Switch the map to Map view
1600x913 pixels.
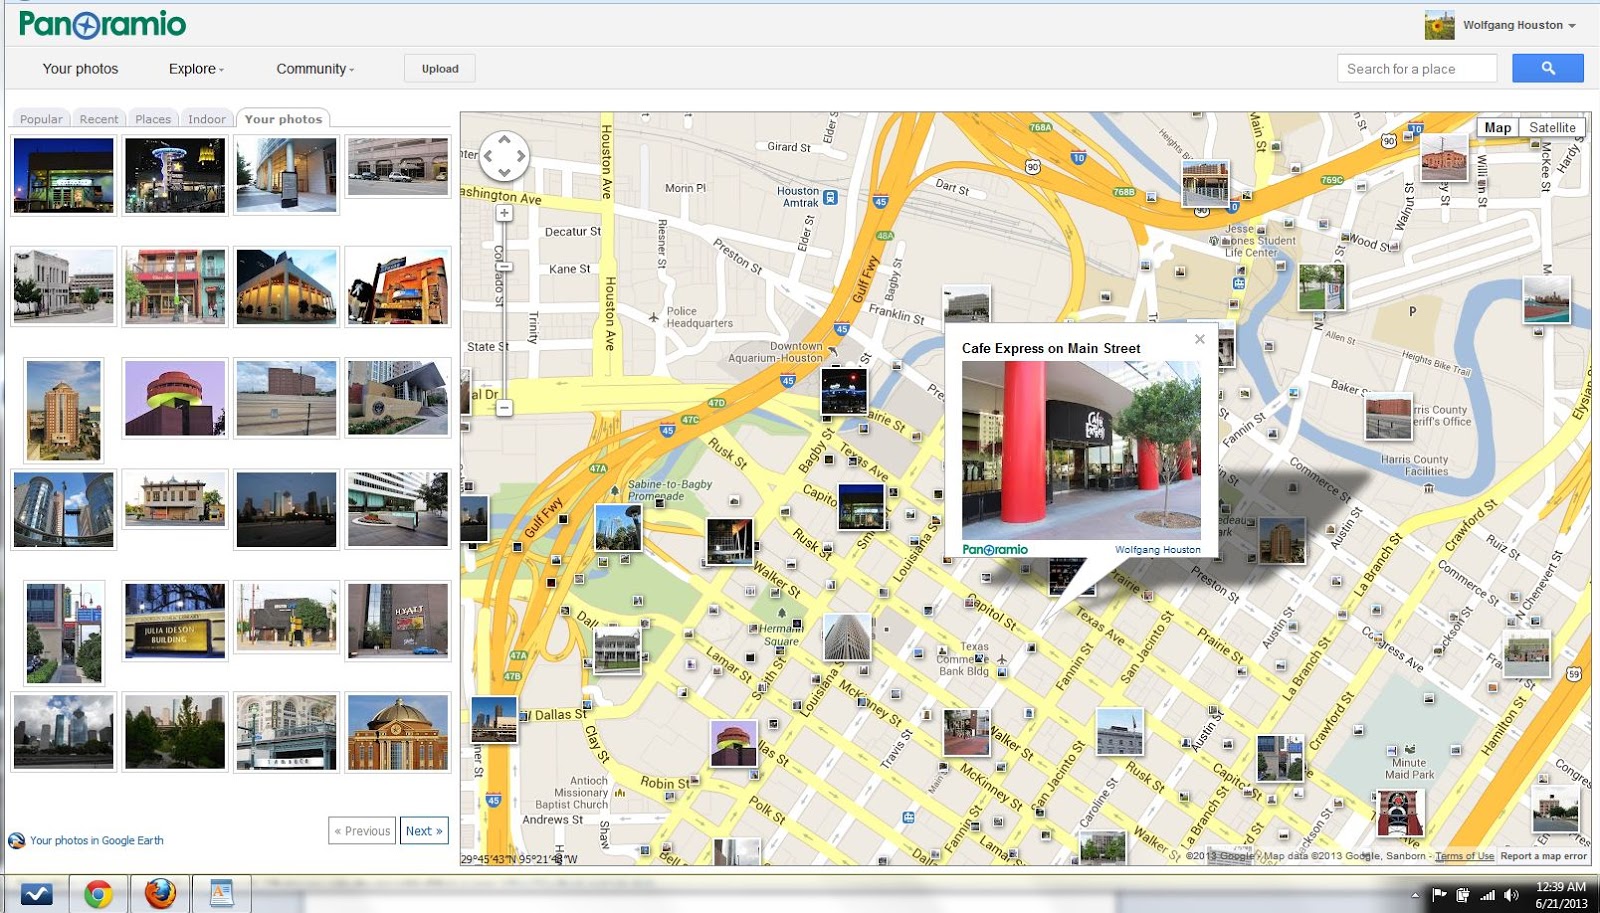pyautogui.click(x=1498, y=127)
